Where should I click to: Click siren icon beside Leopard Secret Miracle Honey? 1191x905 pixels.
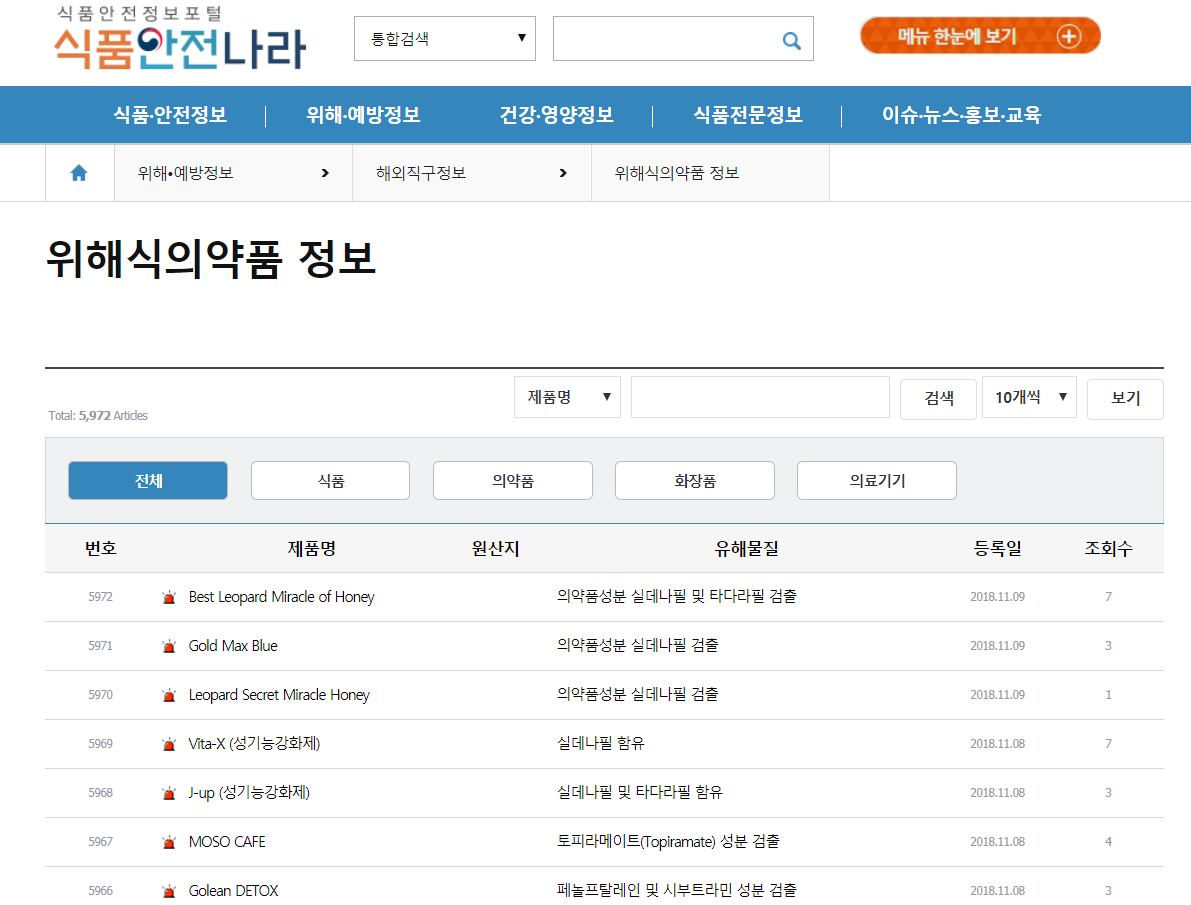coord(169,695)
